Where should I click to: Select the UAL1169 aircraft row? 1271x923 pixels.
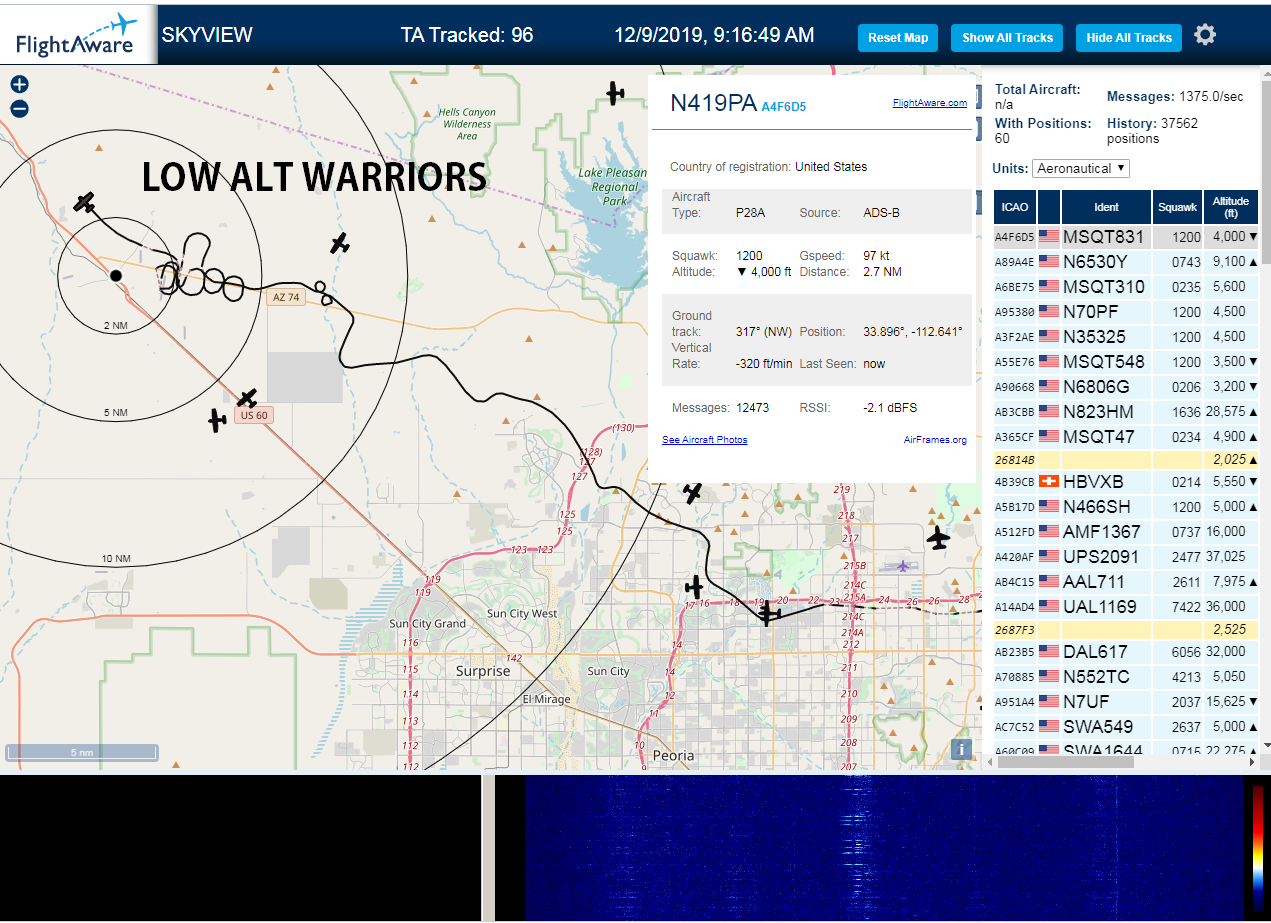tap(1126, 607)
